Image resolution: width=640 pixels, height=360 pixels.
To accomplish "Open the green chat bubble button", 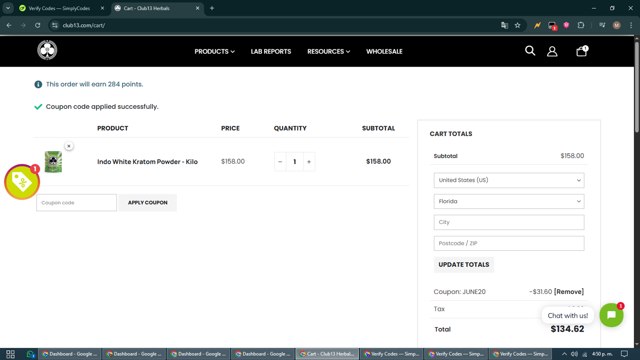I will (x=611, y=315).
